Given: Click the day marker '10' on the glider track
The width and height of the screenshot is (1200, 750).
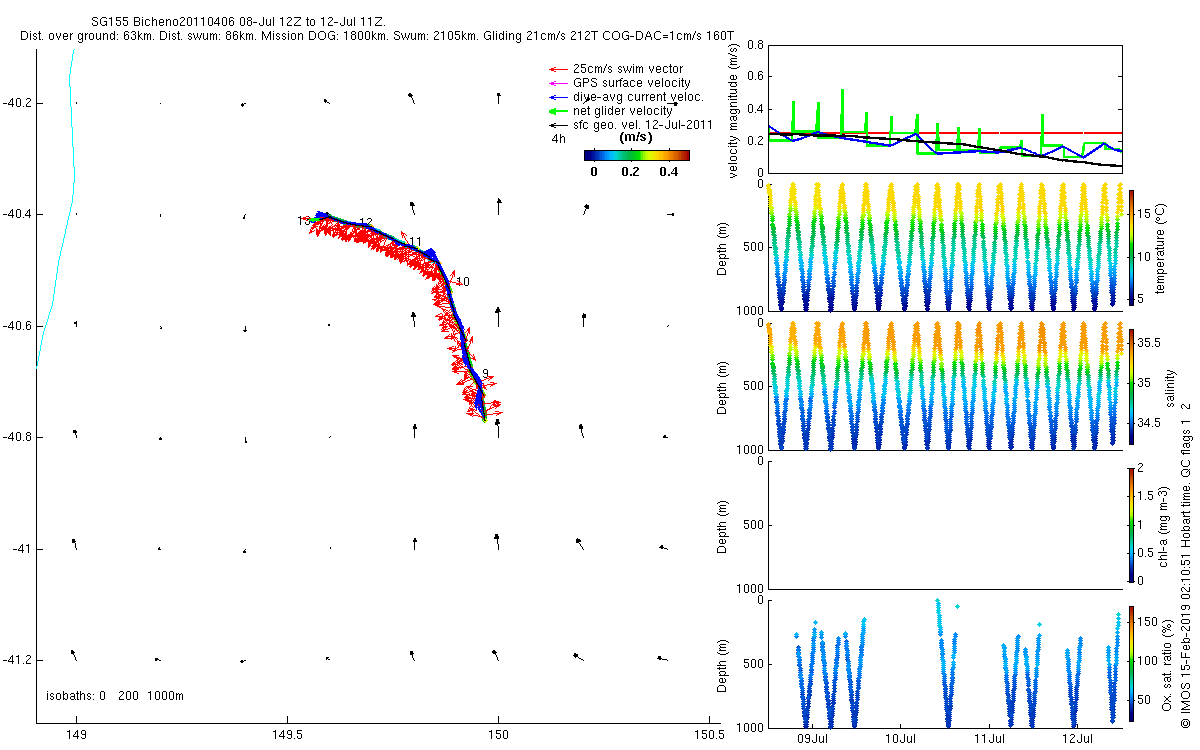Looking at the screenshot, I should coord(463,282).
